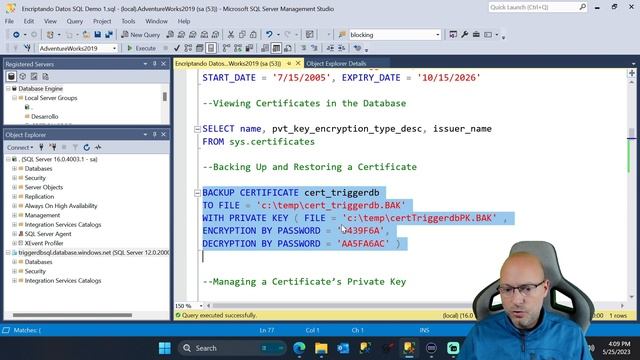Click the Save file icon
The width and height of the screenshot is (640, 360).
point(98,35)
